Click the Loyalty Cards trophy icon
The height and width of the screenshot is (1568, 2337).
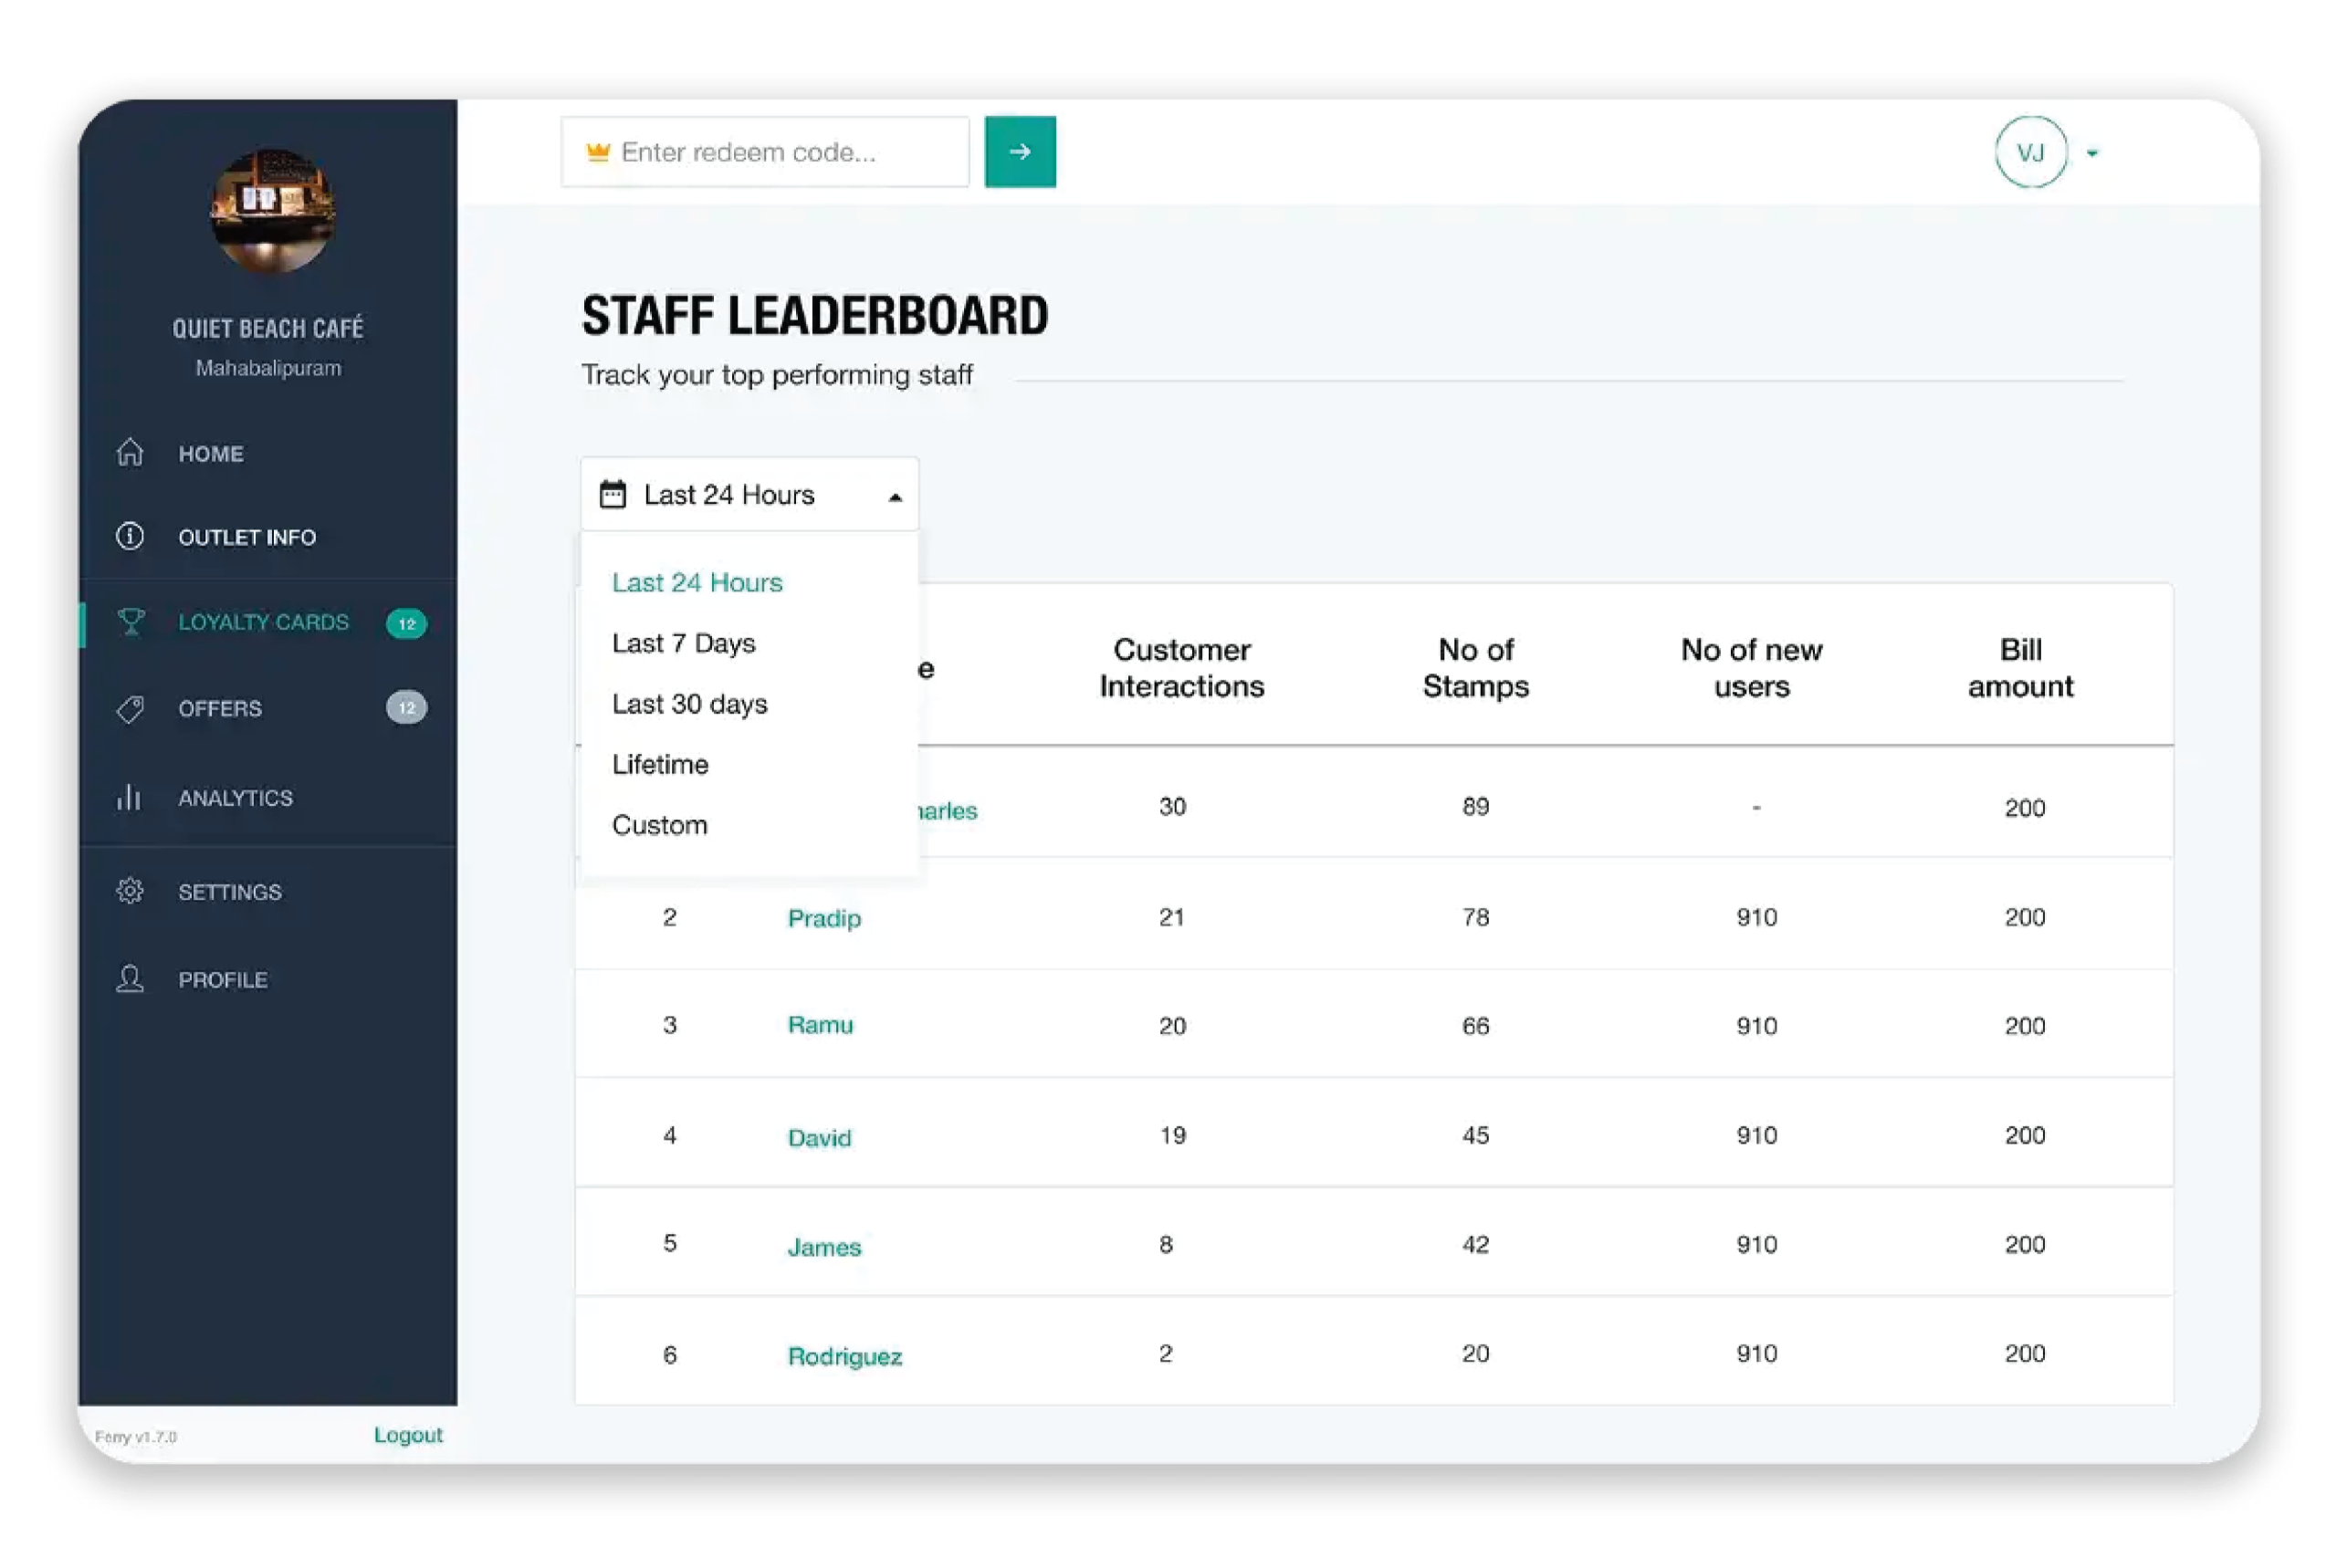[x=131, y=622]
